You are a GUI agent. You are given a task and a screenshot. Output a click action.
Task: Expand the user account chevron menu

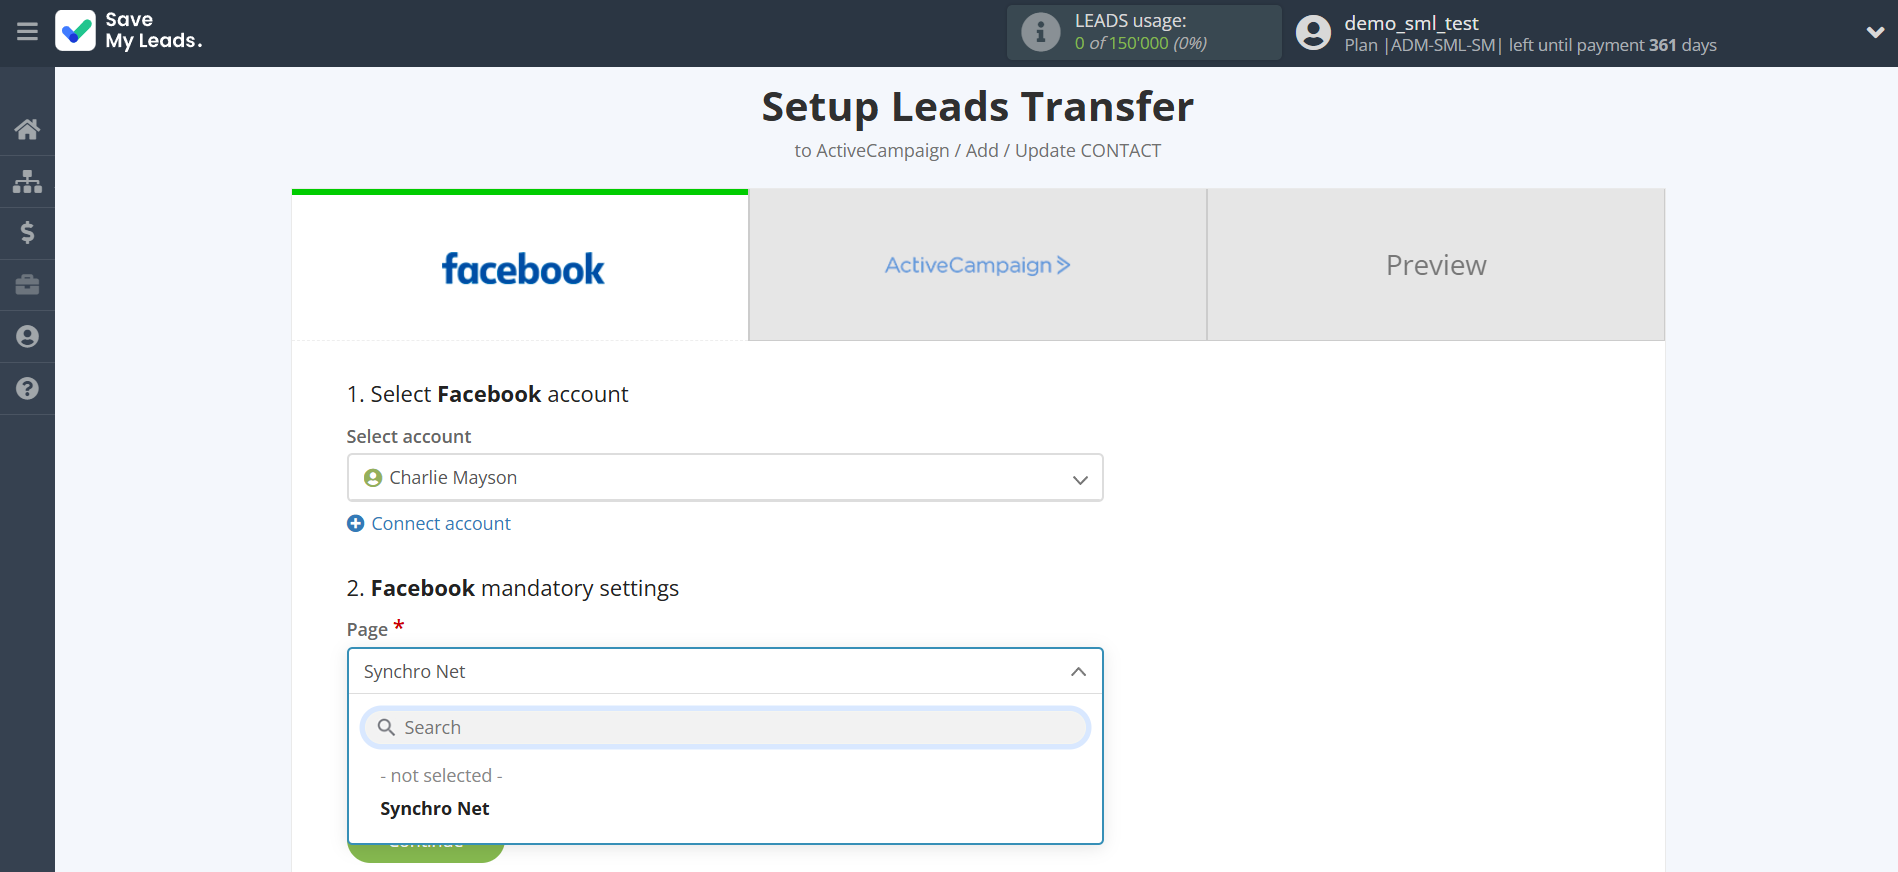1875,32
